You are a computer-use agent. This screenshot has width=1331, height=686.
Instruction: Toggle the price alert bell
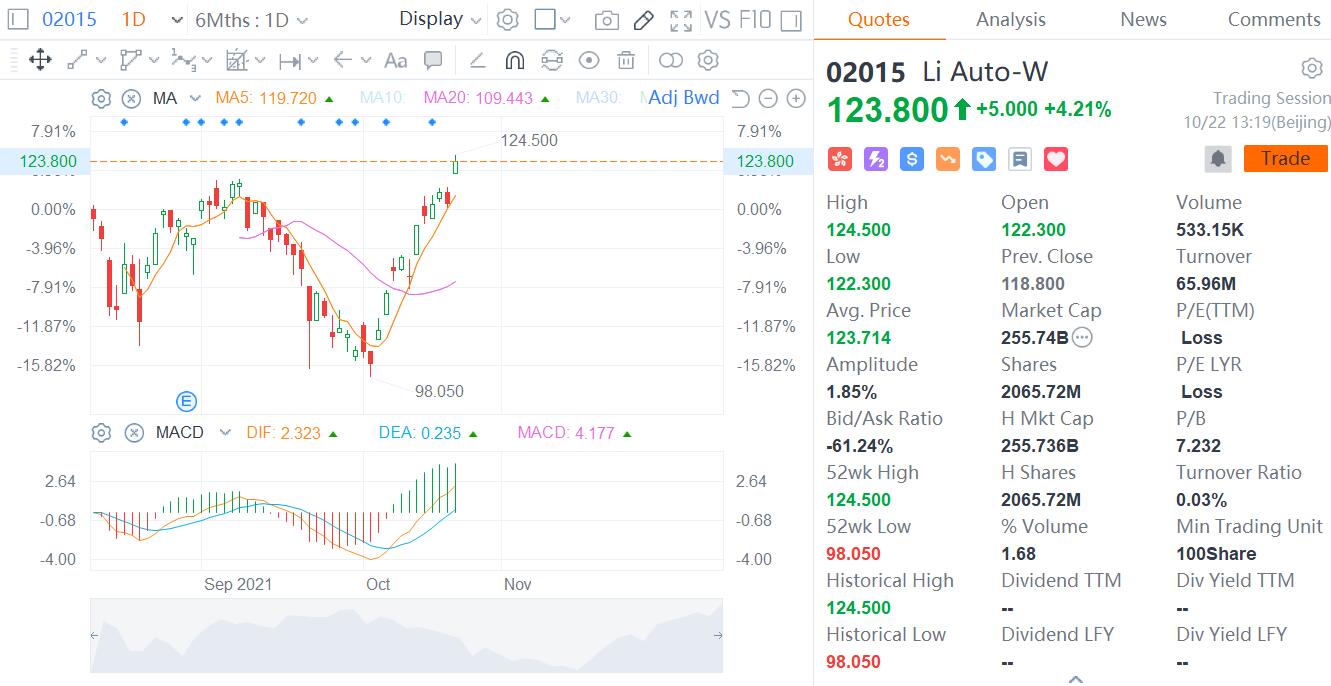1218,159
